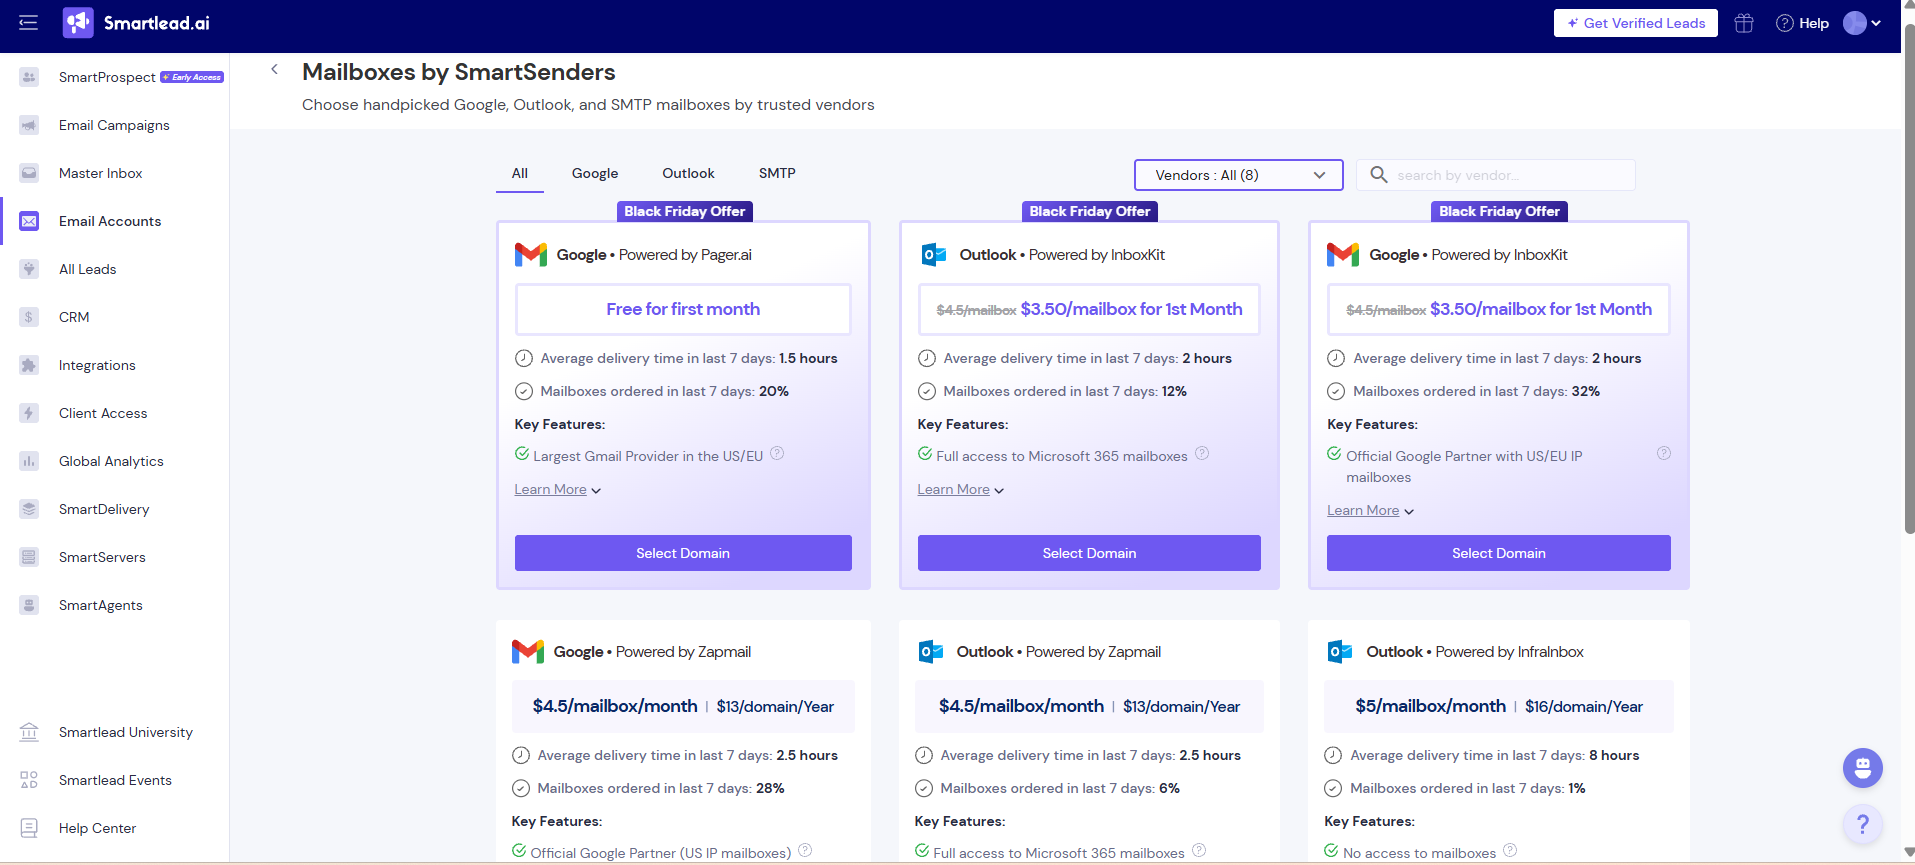1915x865 pixels.
Task: Focus the search by vendor field
Action: point(1496,175)
